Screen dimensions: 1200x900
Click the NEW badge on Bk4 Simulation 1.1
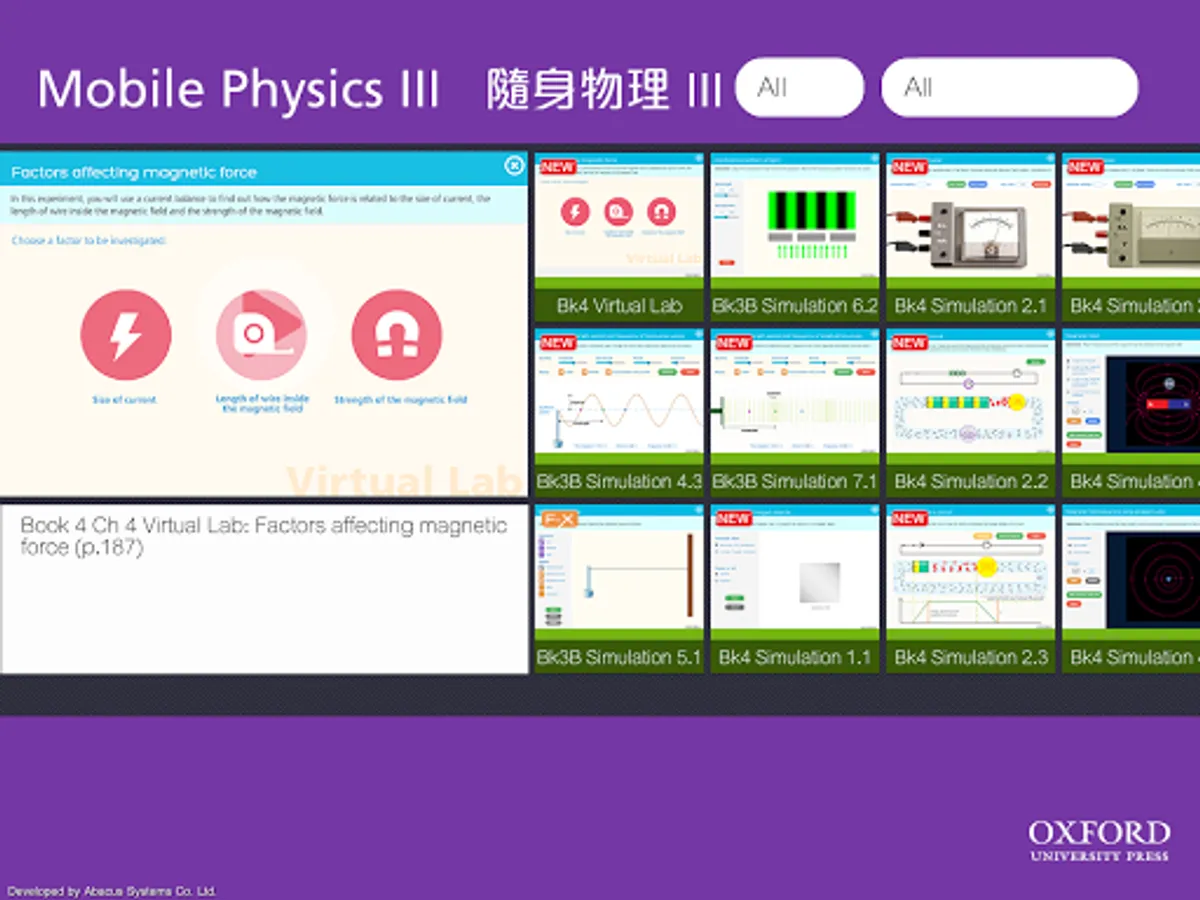pos(733,519)
